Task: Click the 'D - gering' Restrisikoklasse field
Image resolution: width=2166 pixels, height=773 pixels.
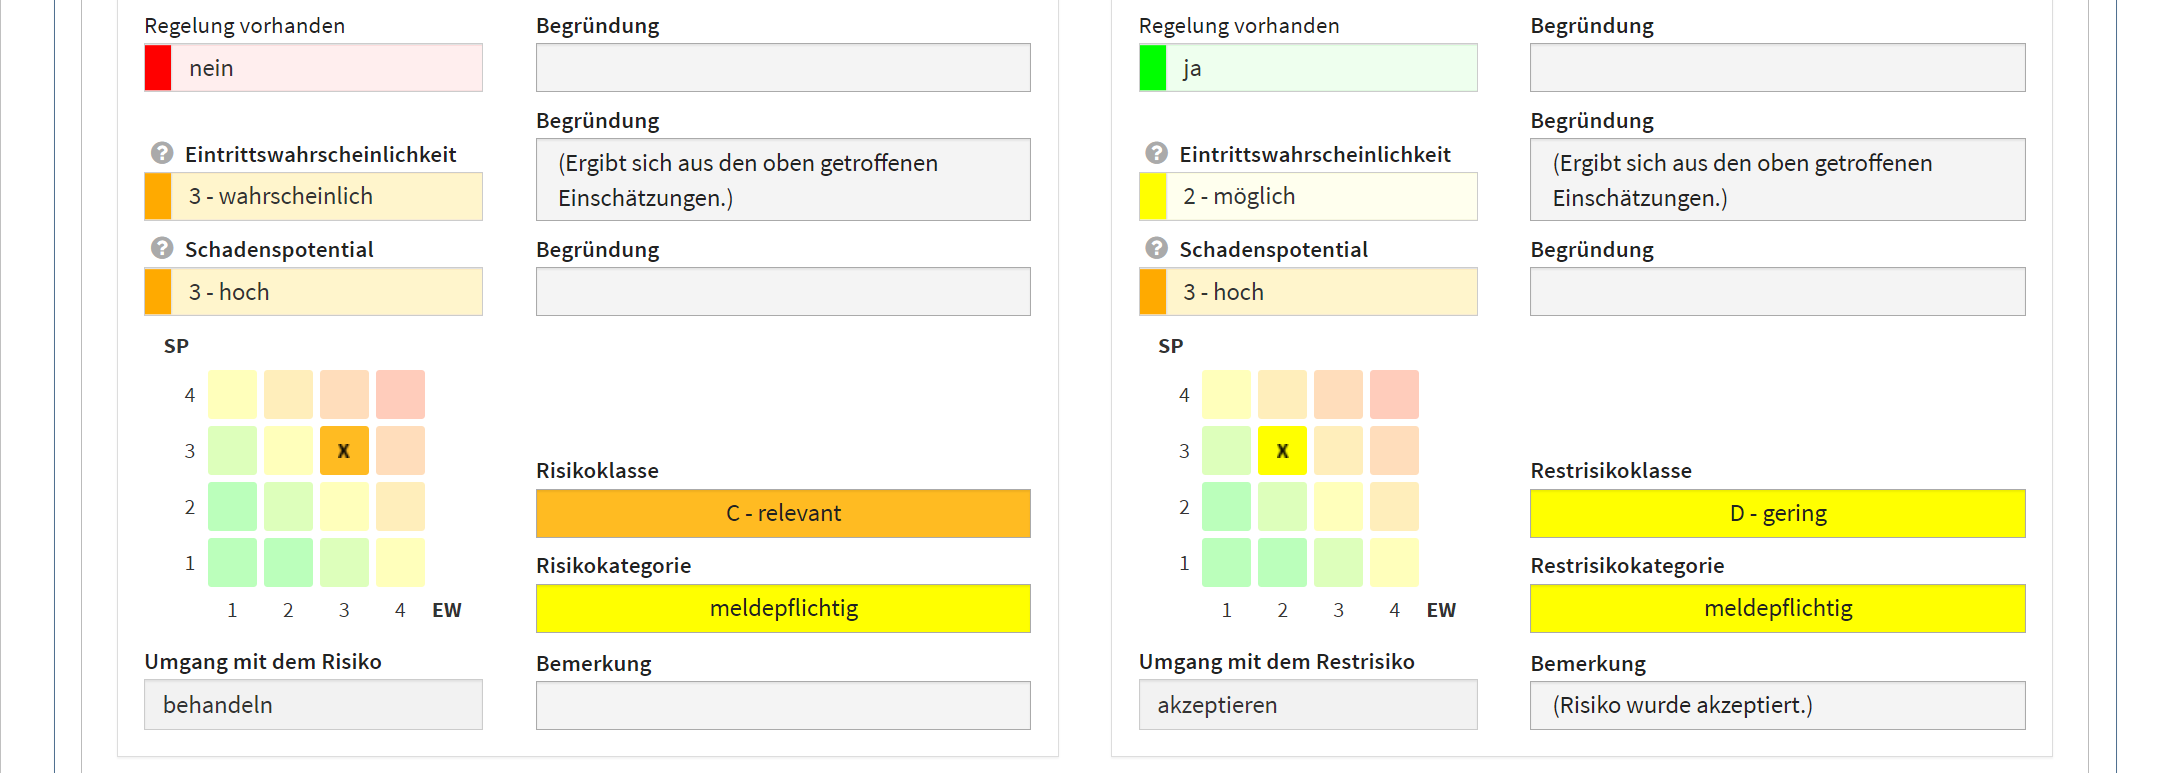Action: point(1777,513)
